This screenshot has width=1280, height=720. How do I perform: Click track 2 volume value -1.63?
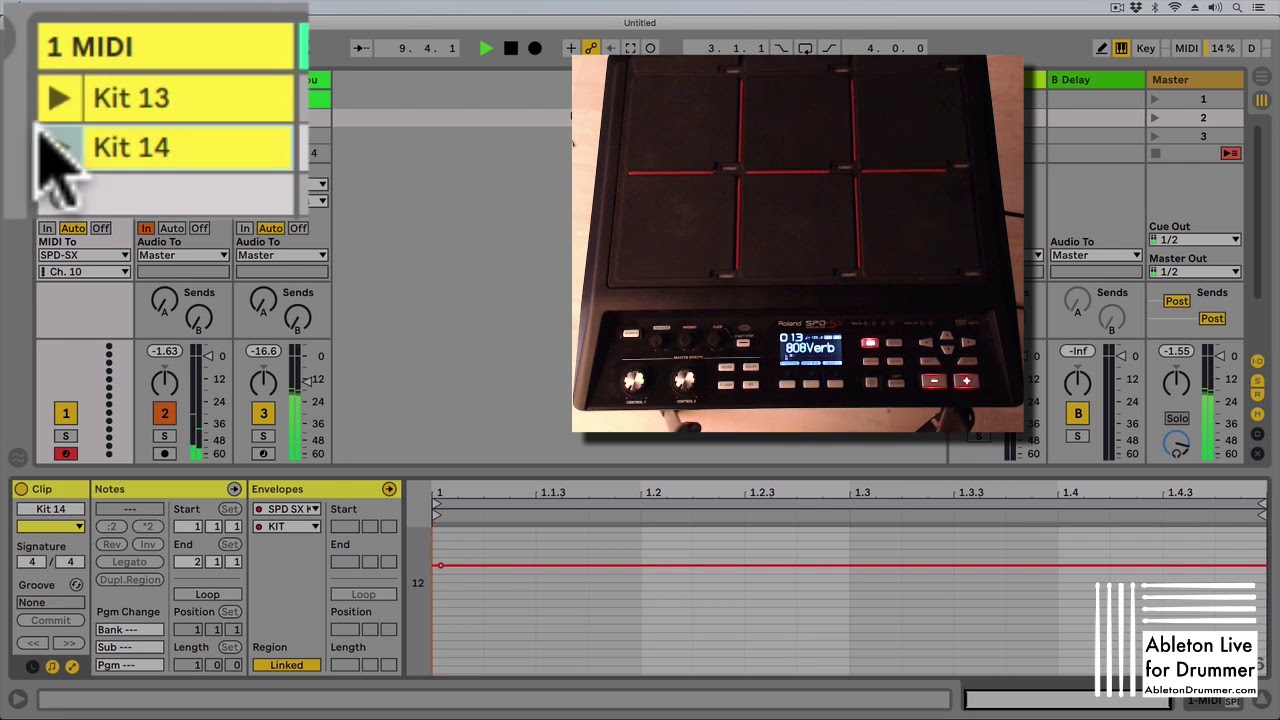[164, 351]
